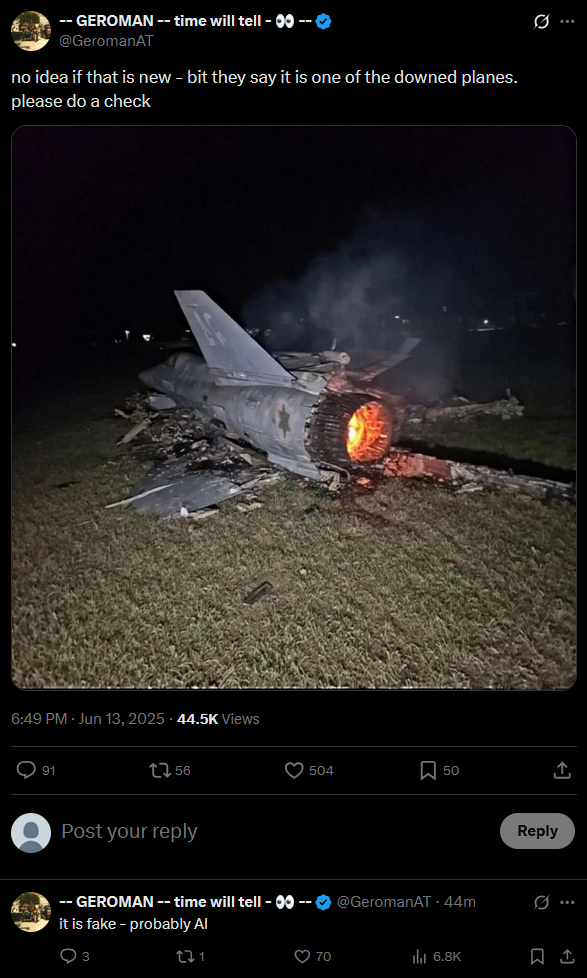Image resolution: width=587 pixels, height=978 pixels.
Task: Click the reply bubble showing 91 replies
Action: [x=36, y=770]
